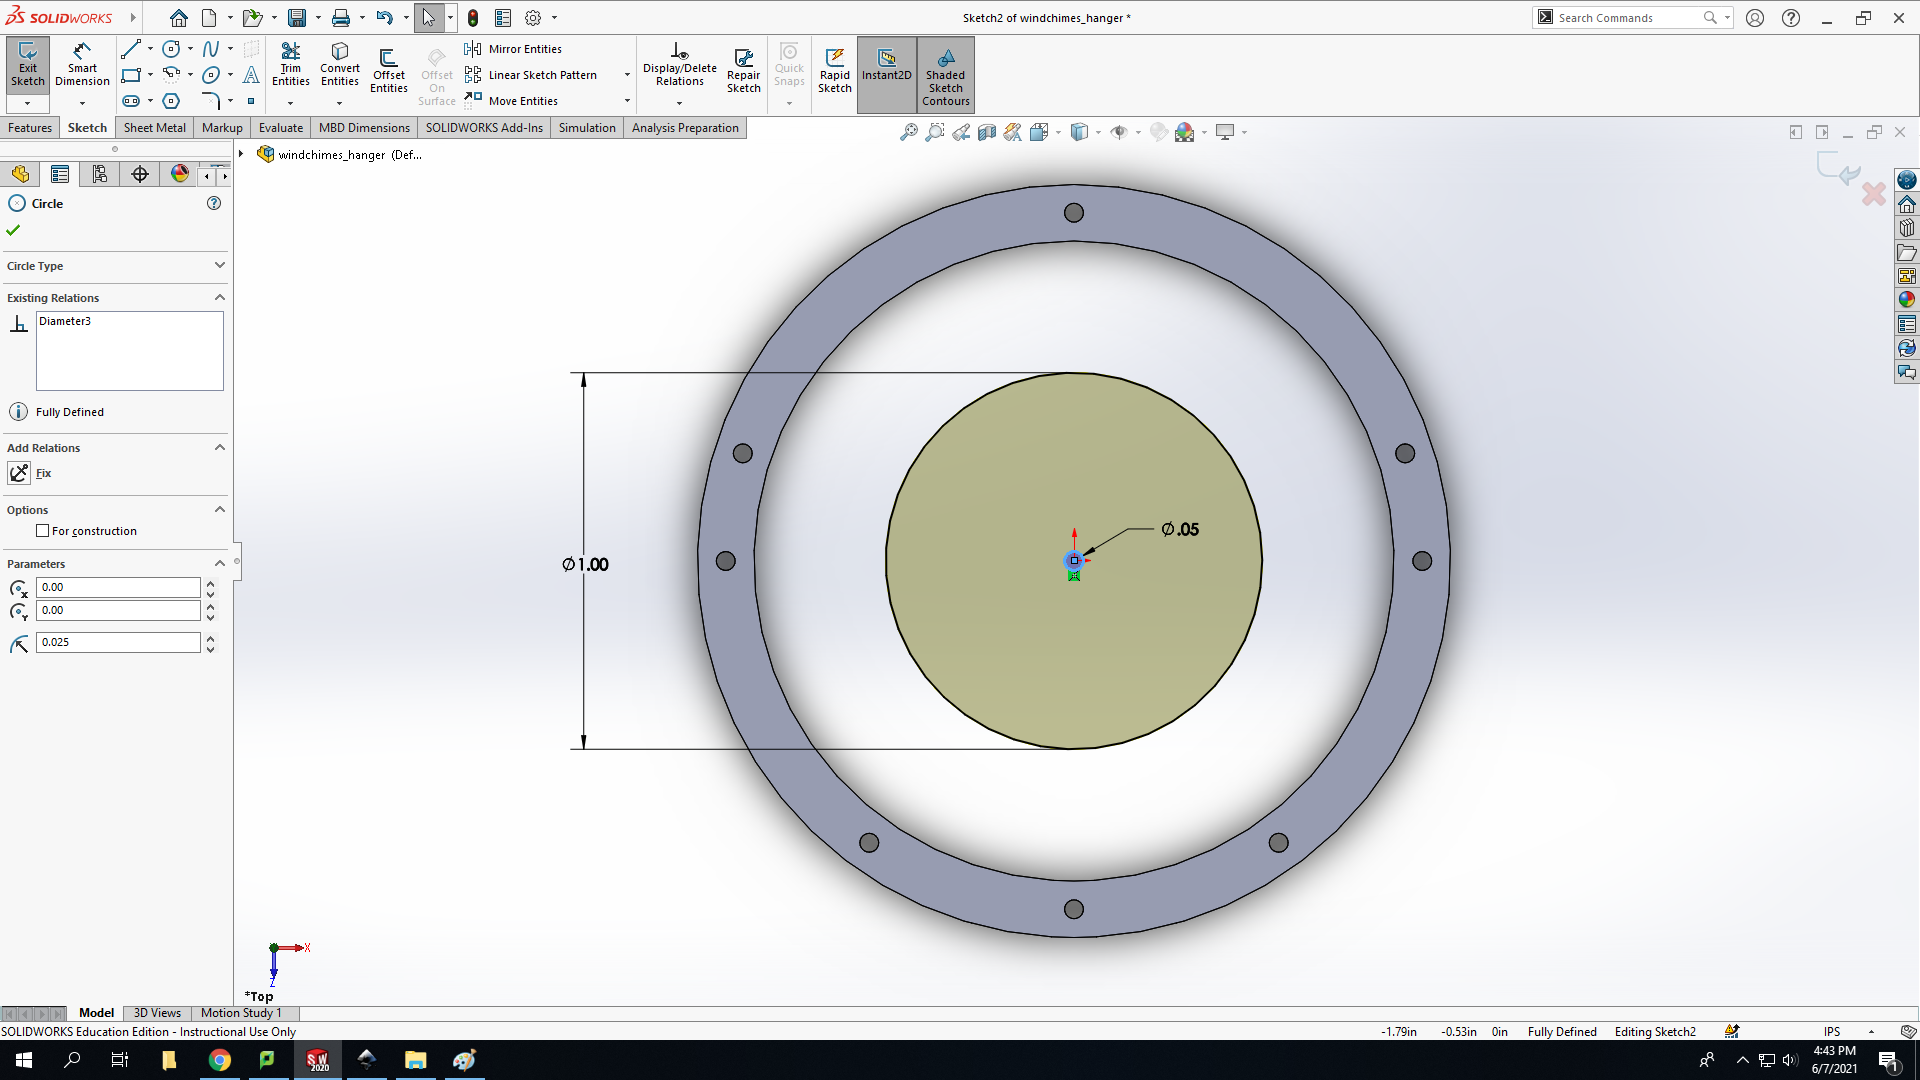This screenshot has width=1920, height=1080.
Task: Select the Mirror Entities tool
Action: [514, 49]
